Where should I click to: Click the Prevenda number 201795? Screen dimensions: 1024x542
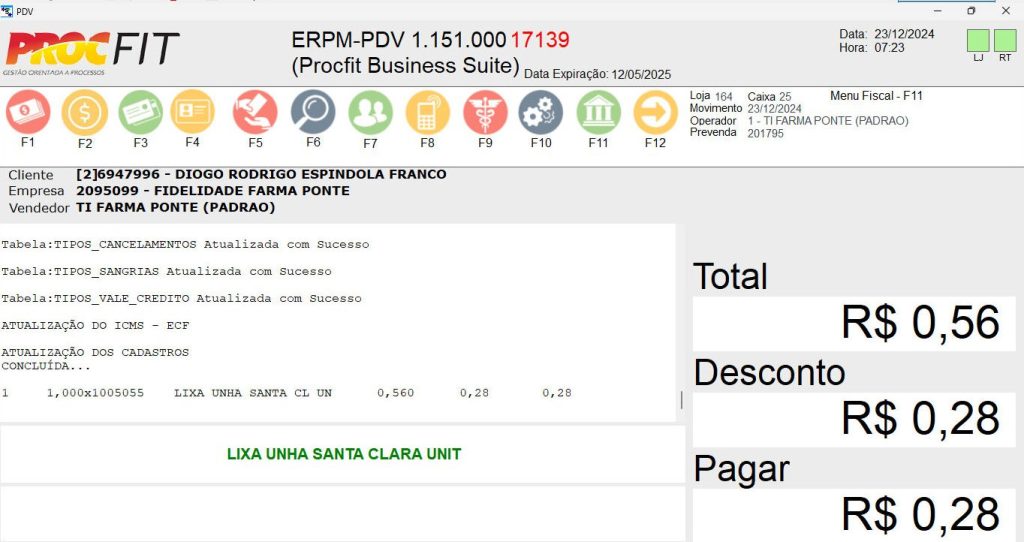[765, 133]
